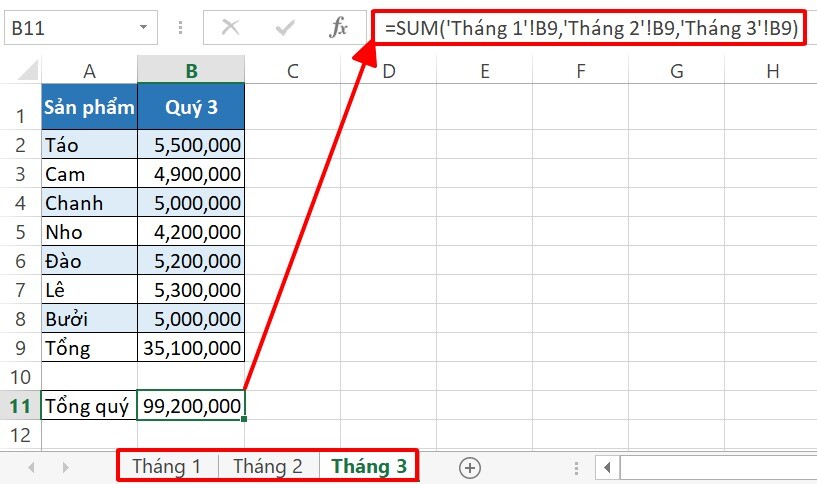Select row 8 header
This screenshot has width=817, height=484.
(20, 318)
